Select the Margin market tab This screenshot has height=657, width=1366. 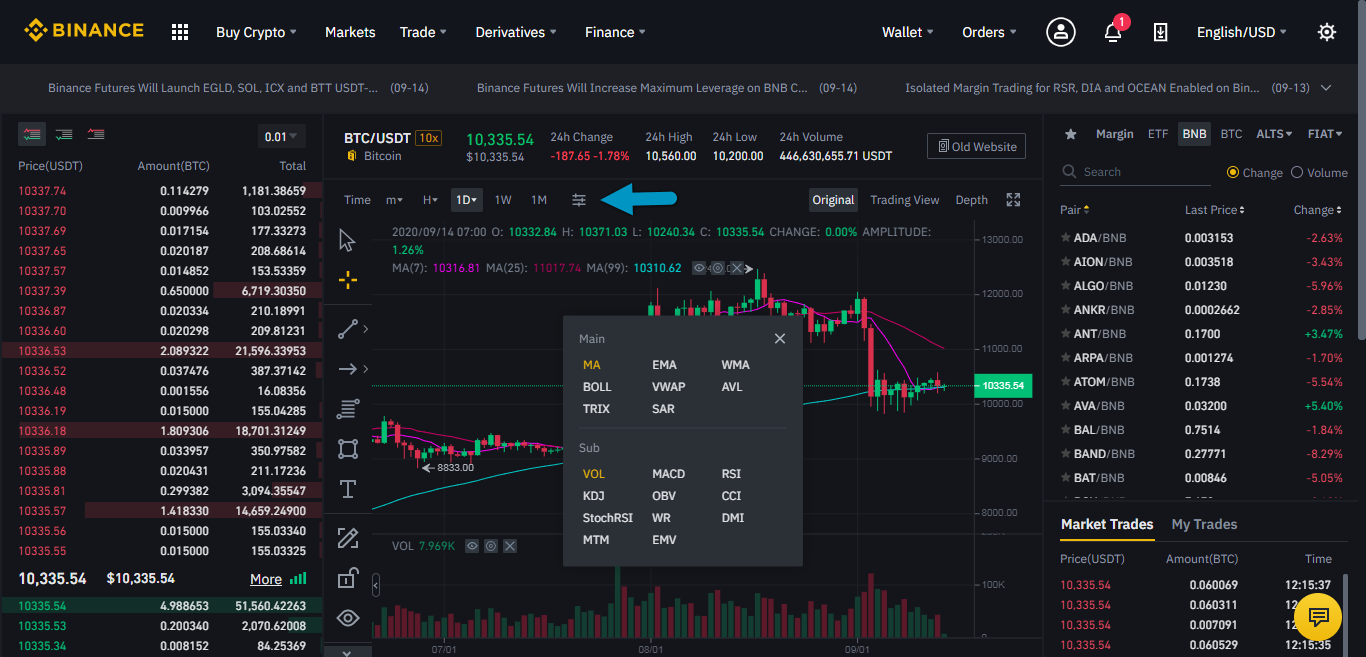pyautogui.click(x=1115, y=134)
